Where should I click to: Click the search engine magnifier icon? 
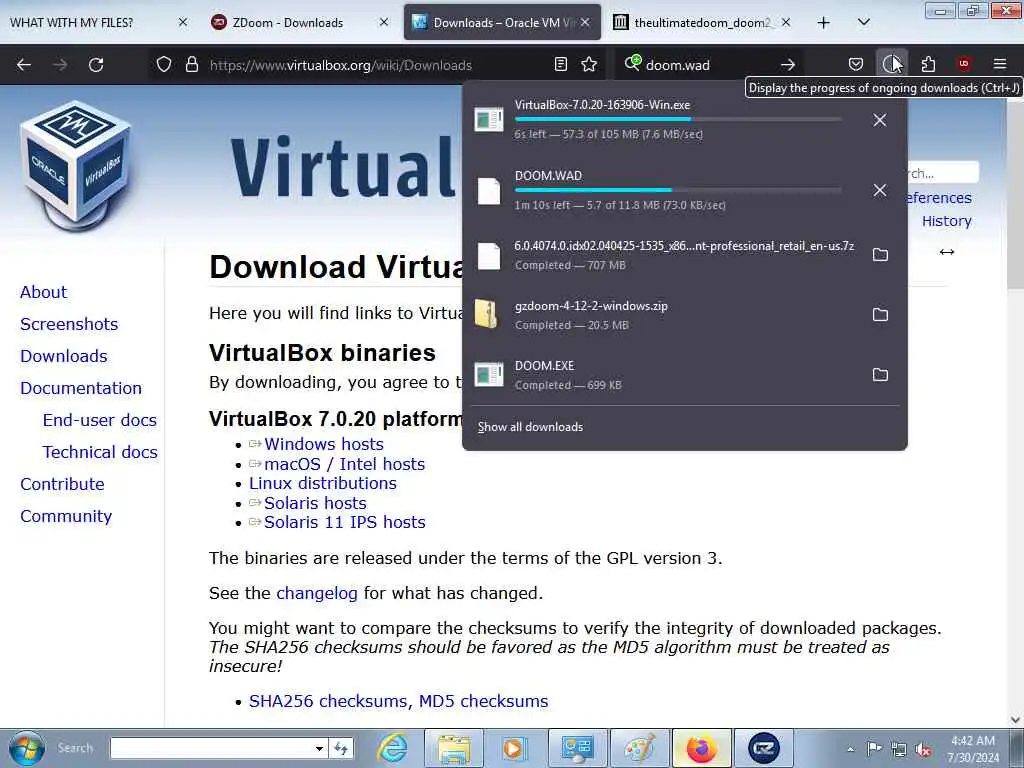[632, 63]
